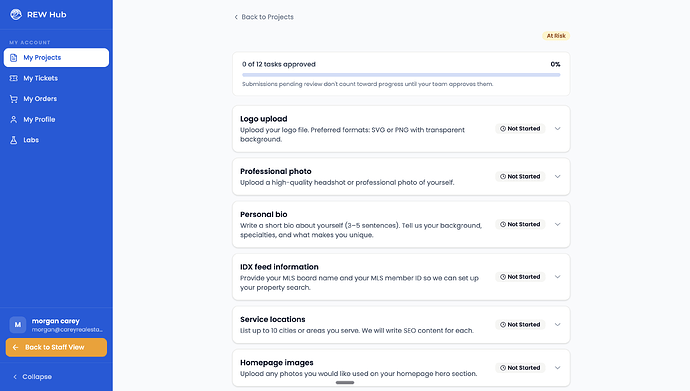Click the bottom horizontal scroll handle
The image size is (690, 391).
345,383
